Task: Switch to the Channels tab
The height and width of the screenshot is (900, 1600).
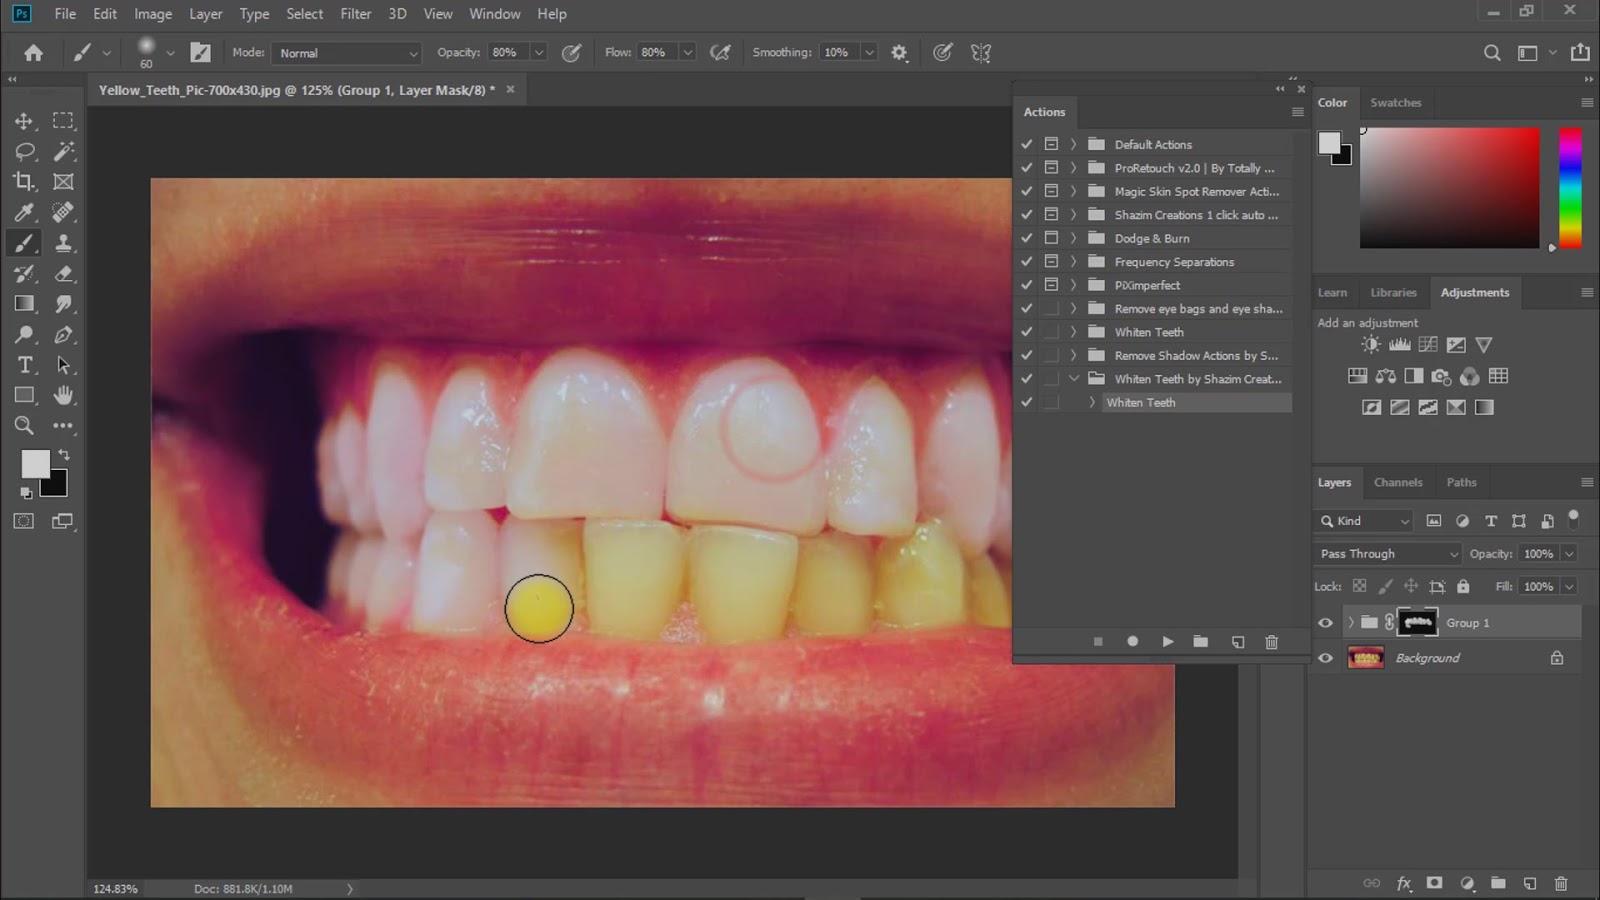Action: coord(1397,482)
